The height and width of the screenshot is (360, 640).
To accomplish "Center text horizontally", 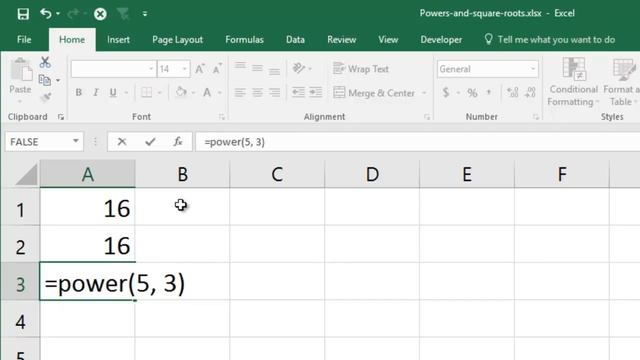I will 257,93.
